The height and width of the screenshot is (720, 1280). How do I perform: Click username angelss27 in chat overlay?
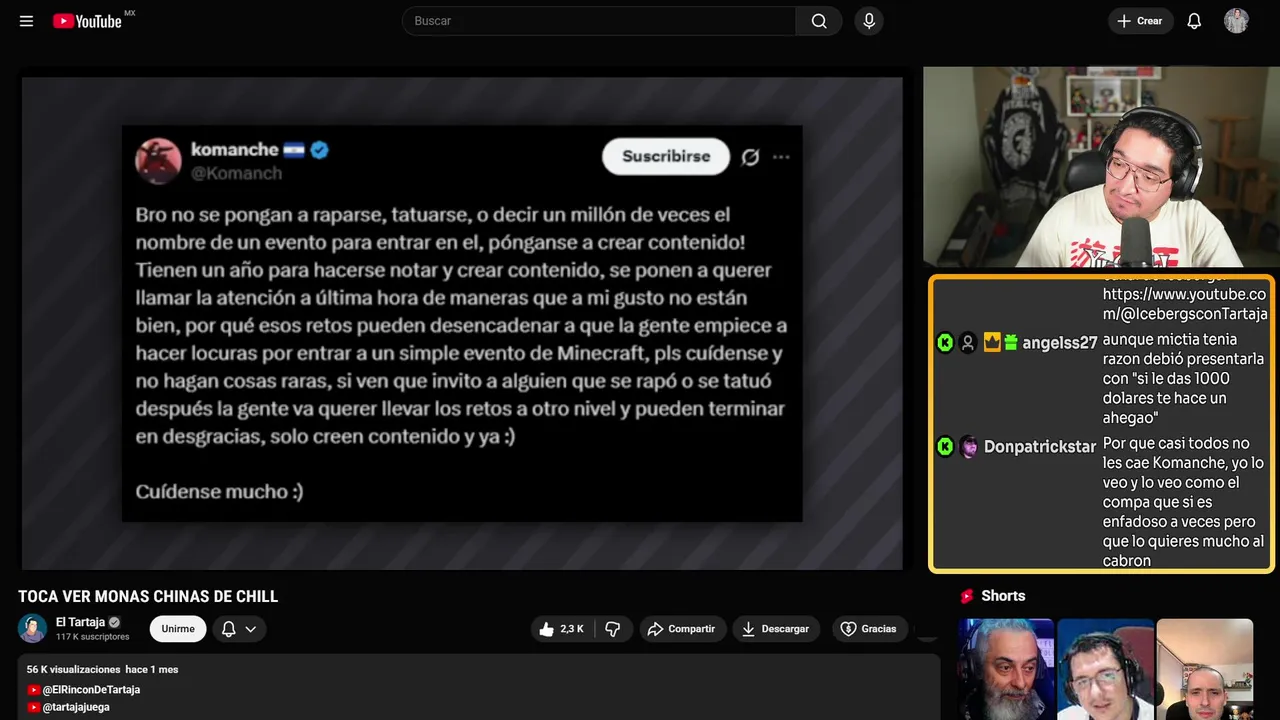(1059, 343)
